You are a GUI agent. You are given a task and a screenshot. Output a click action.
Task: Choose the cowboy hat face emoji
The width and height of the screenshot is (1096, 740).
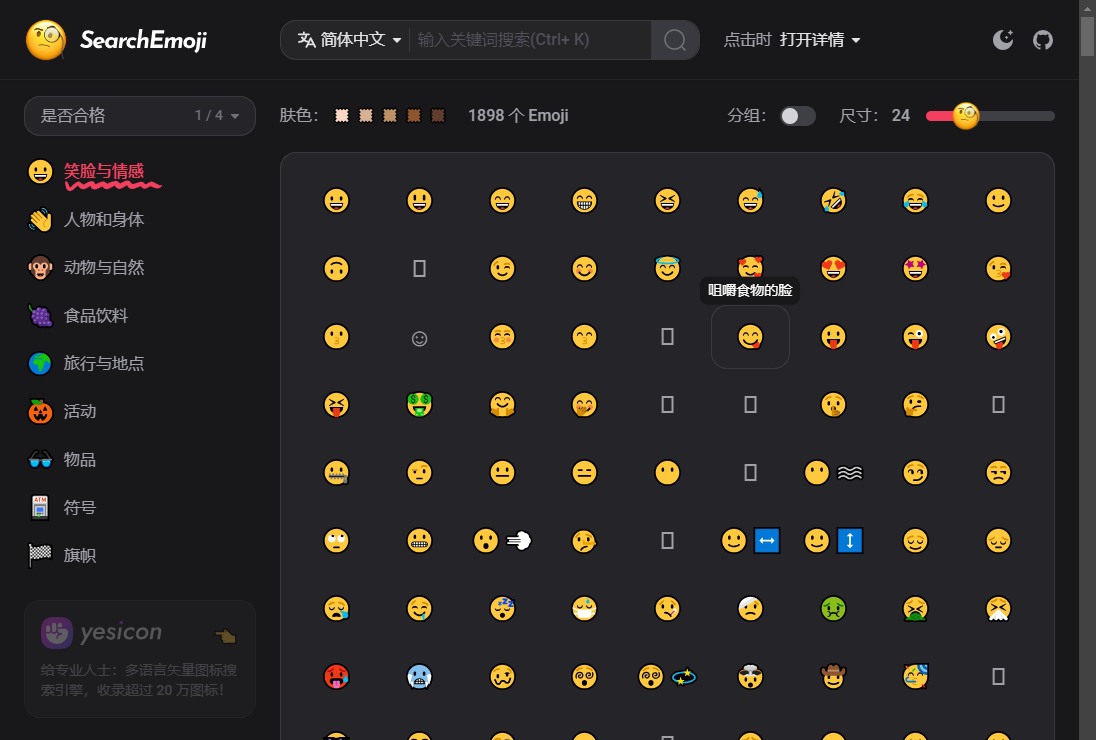point(833,676)
